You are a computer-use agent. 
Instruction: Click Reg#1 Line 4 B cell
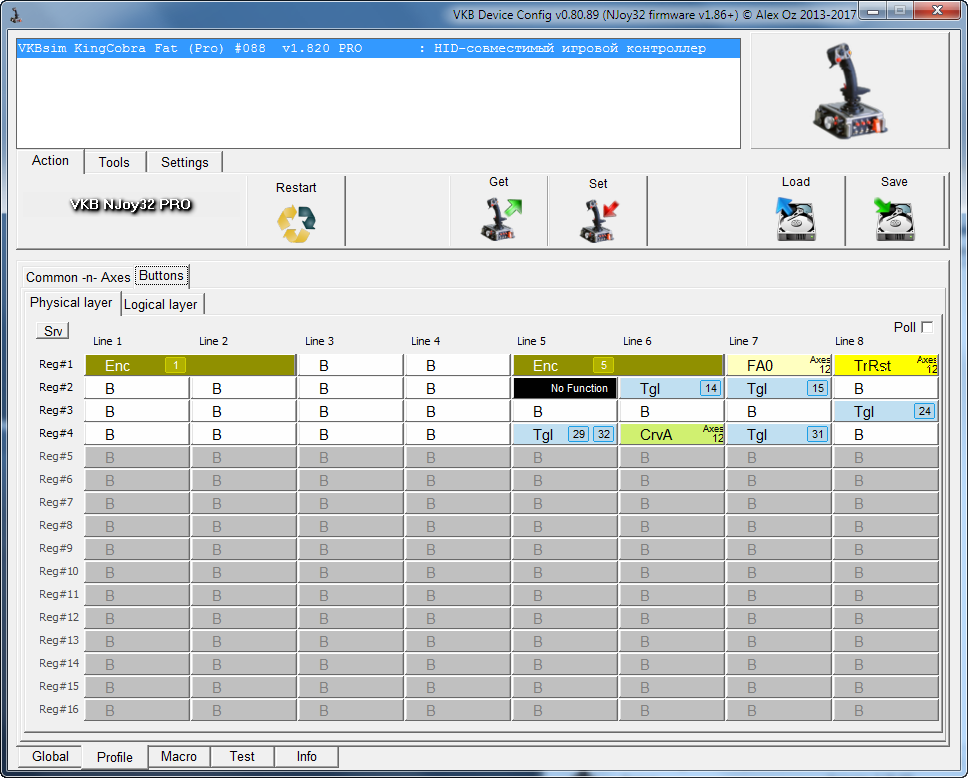tap(457, 366)
